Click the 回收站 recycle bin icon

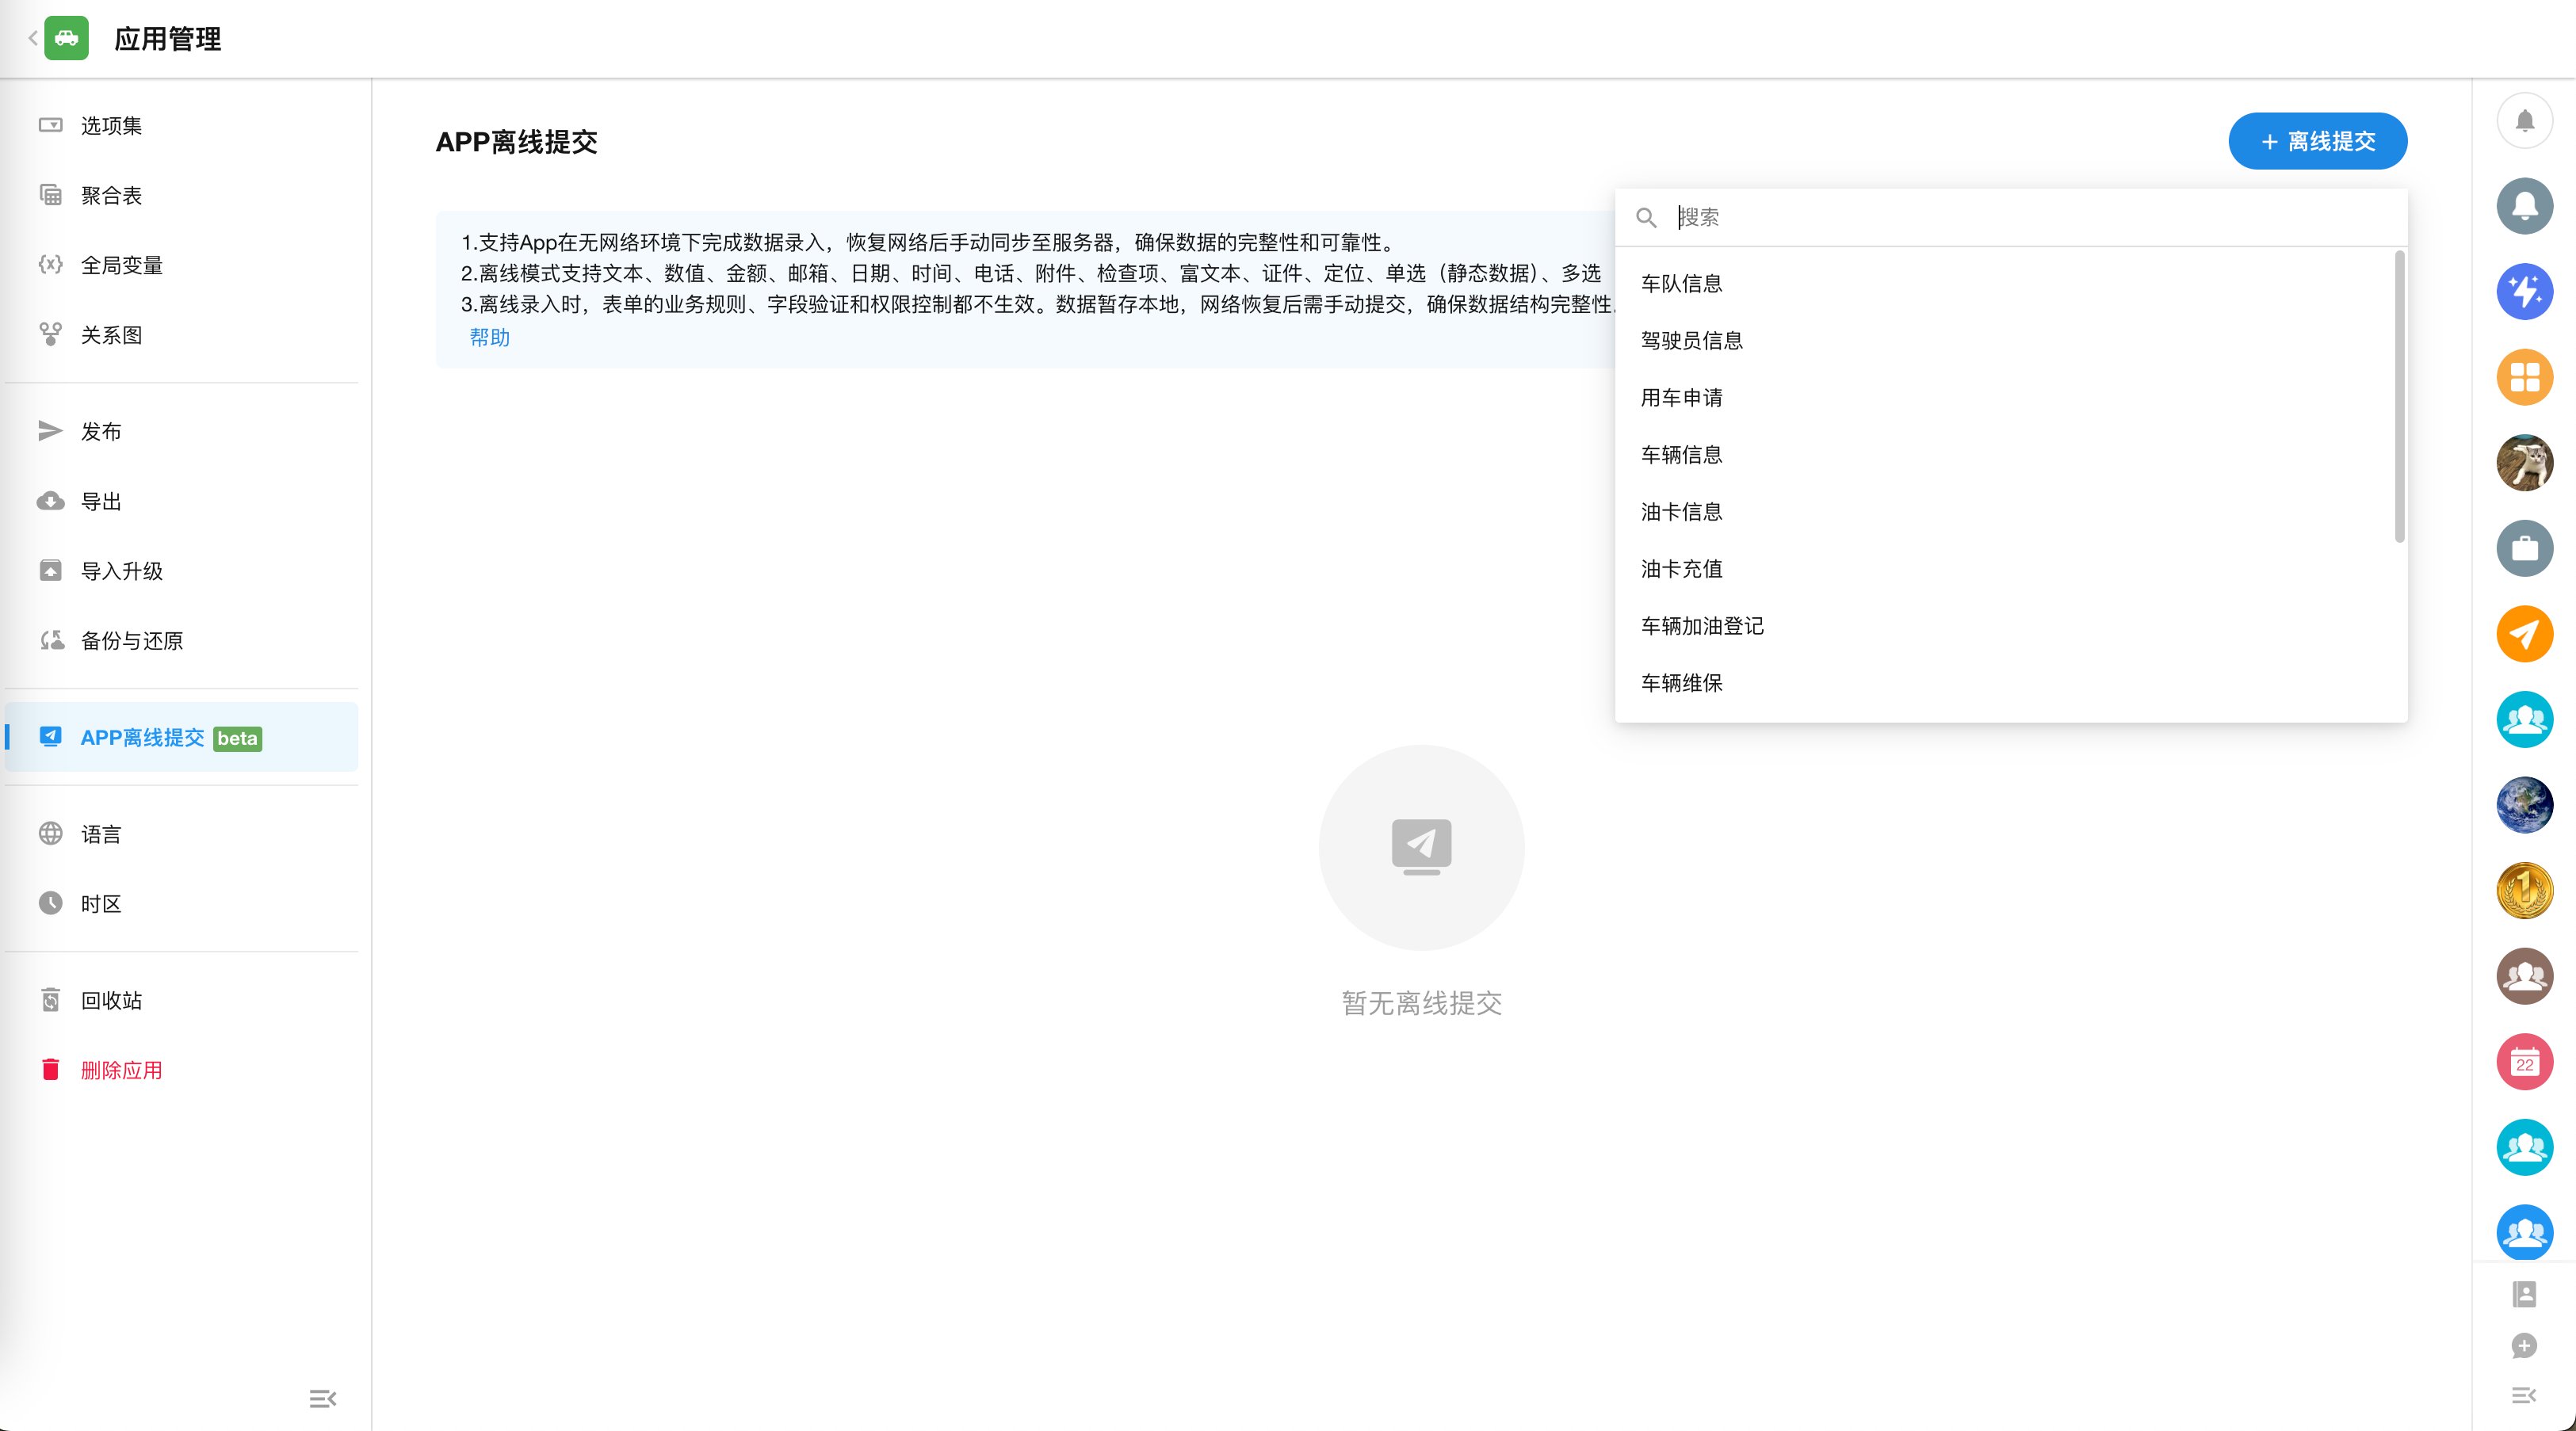tap(50, 1000)
